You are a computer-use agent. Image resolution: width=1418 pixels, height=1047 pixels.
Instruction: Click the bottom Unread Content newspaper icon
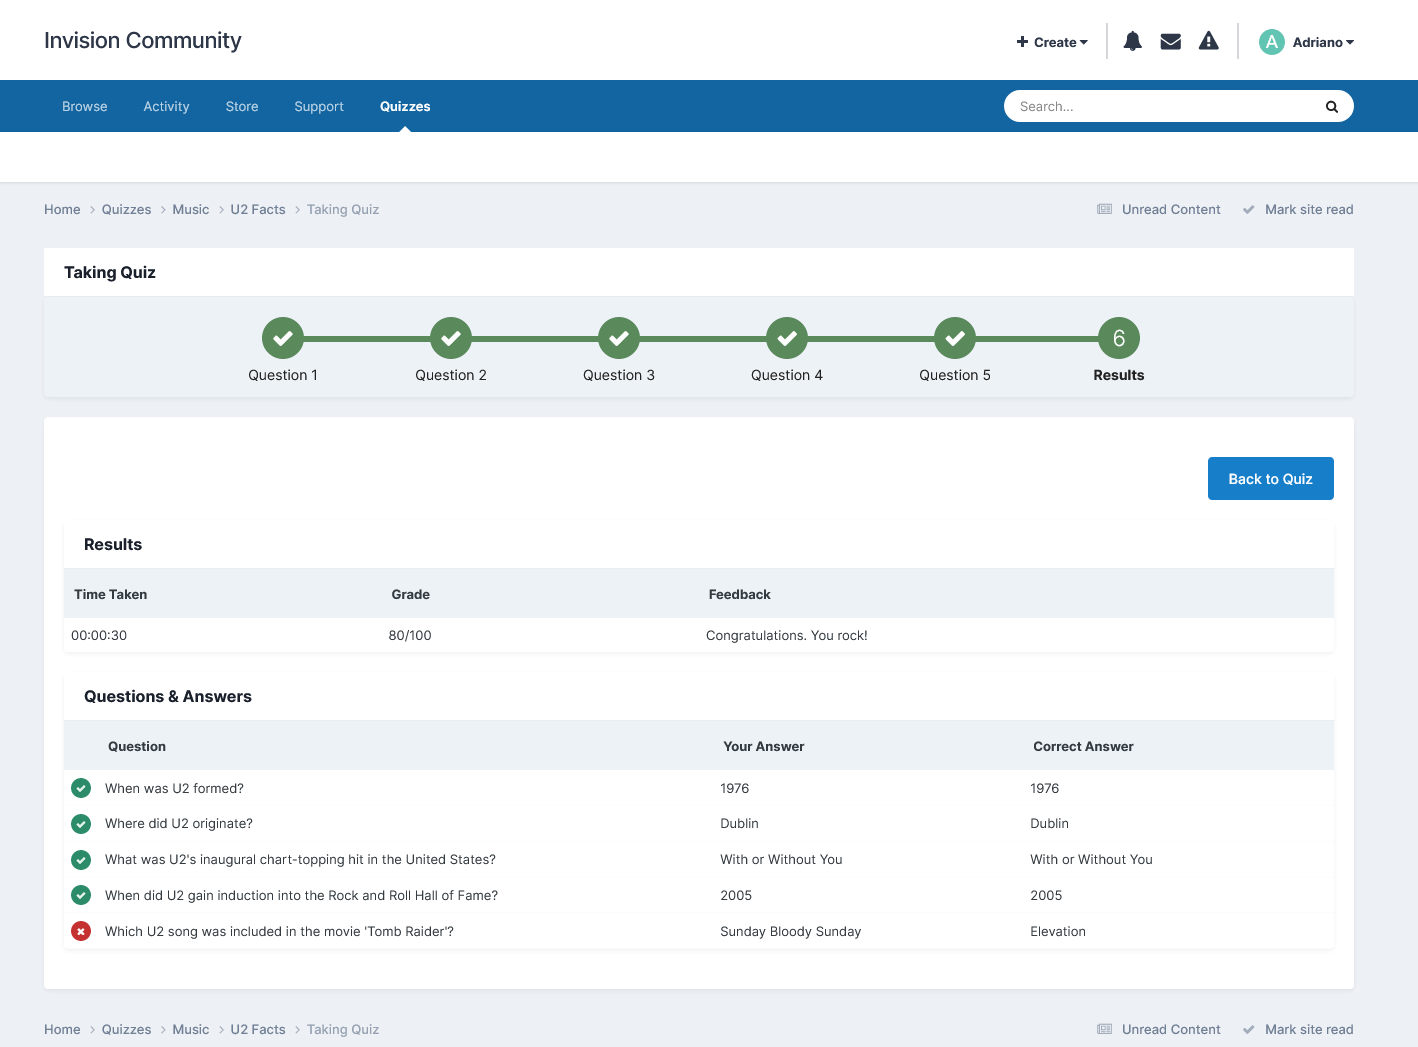coord(1104,1029)
